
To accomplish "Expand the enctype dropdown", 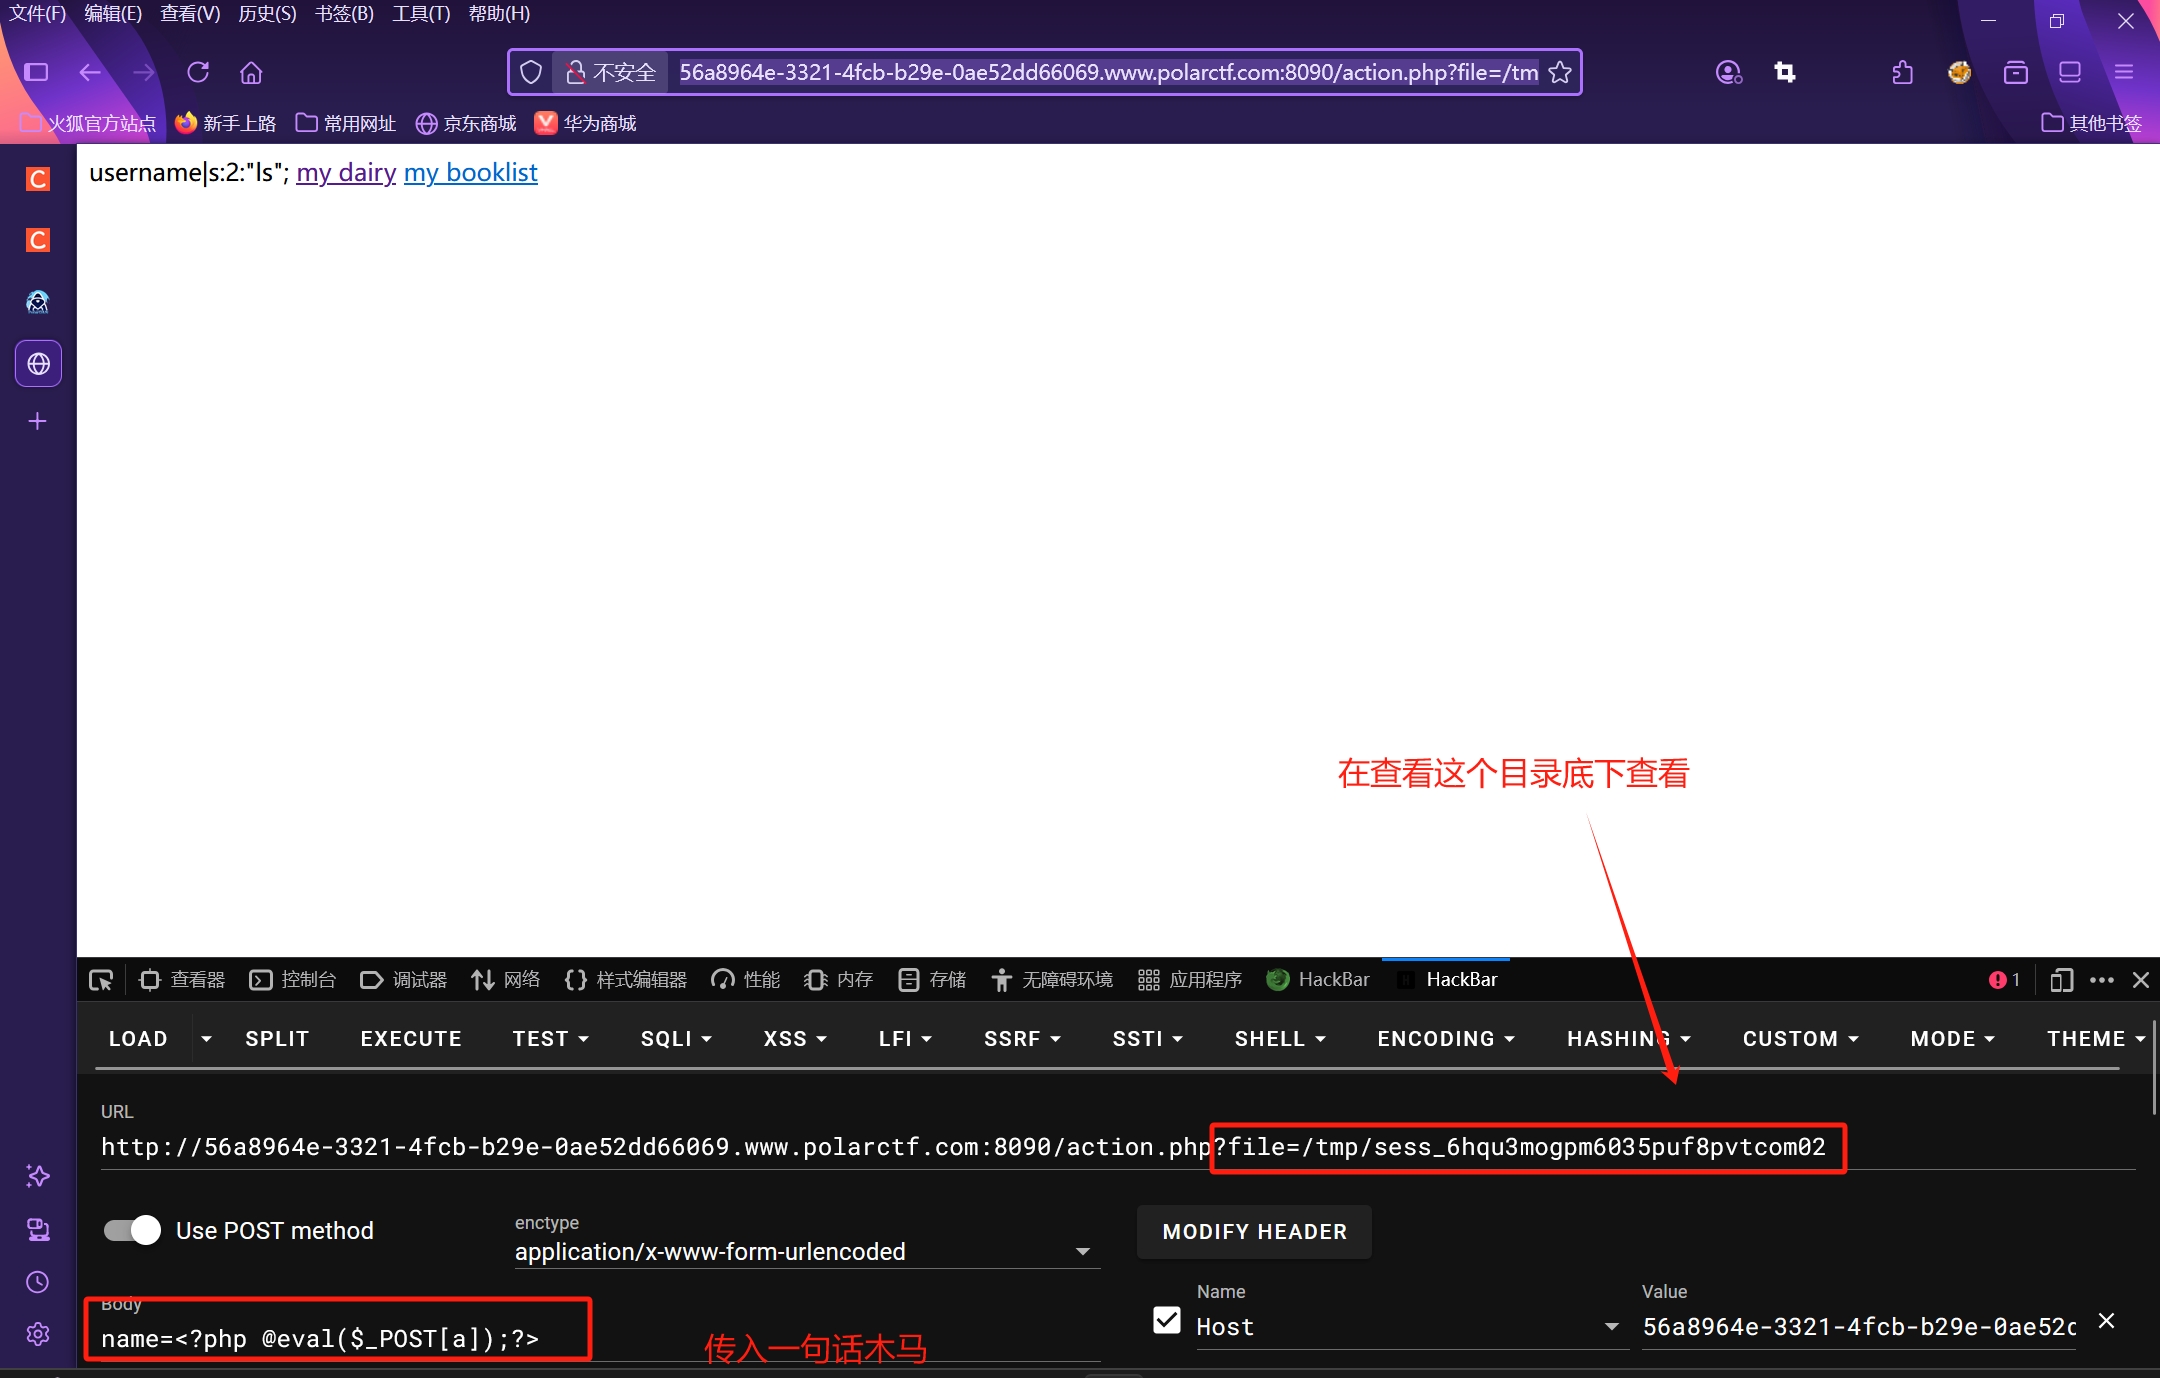I will (1082, 1252).
